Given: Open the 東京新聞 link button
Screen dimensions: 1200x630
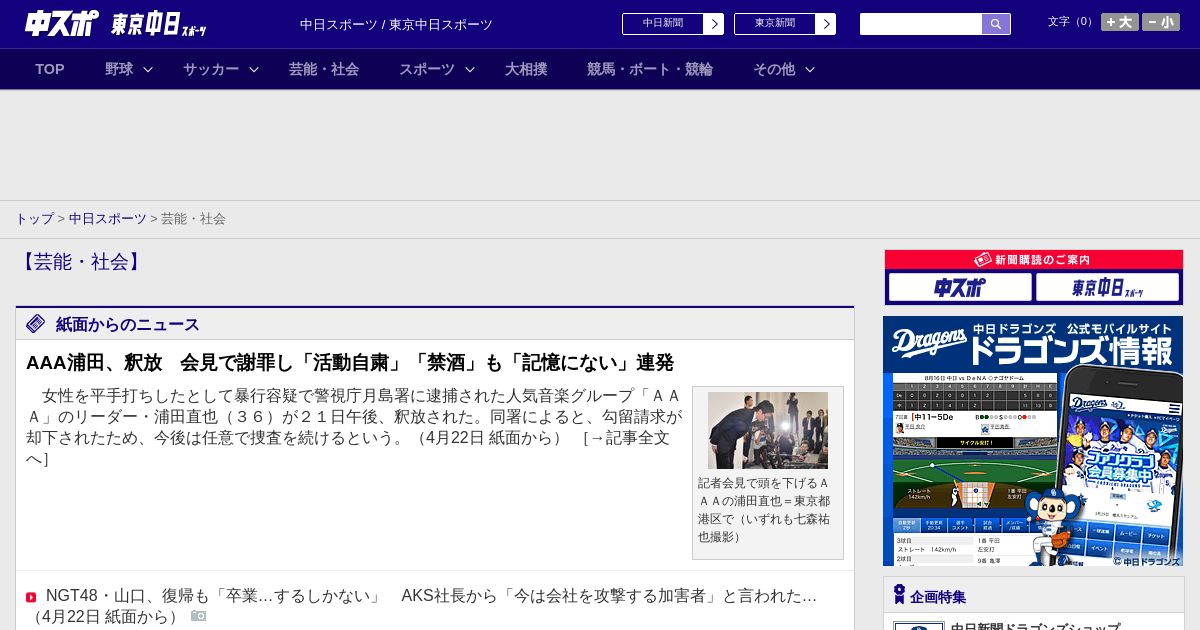Looking at the screenshot, I should click(x=775, y=24).
